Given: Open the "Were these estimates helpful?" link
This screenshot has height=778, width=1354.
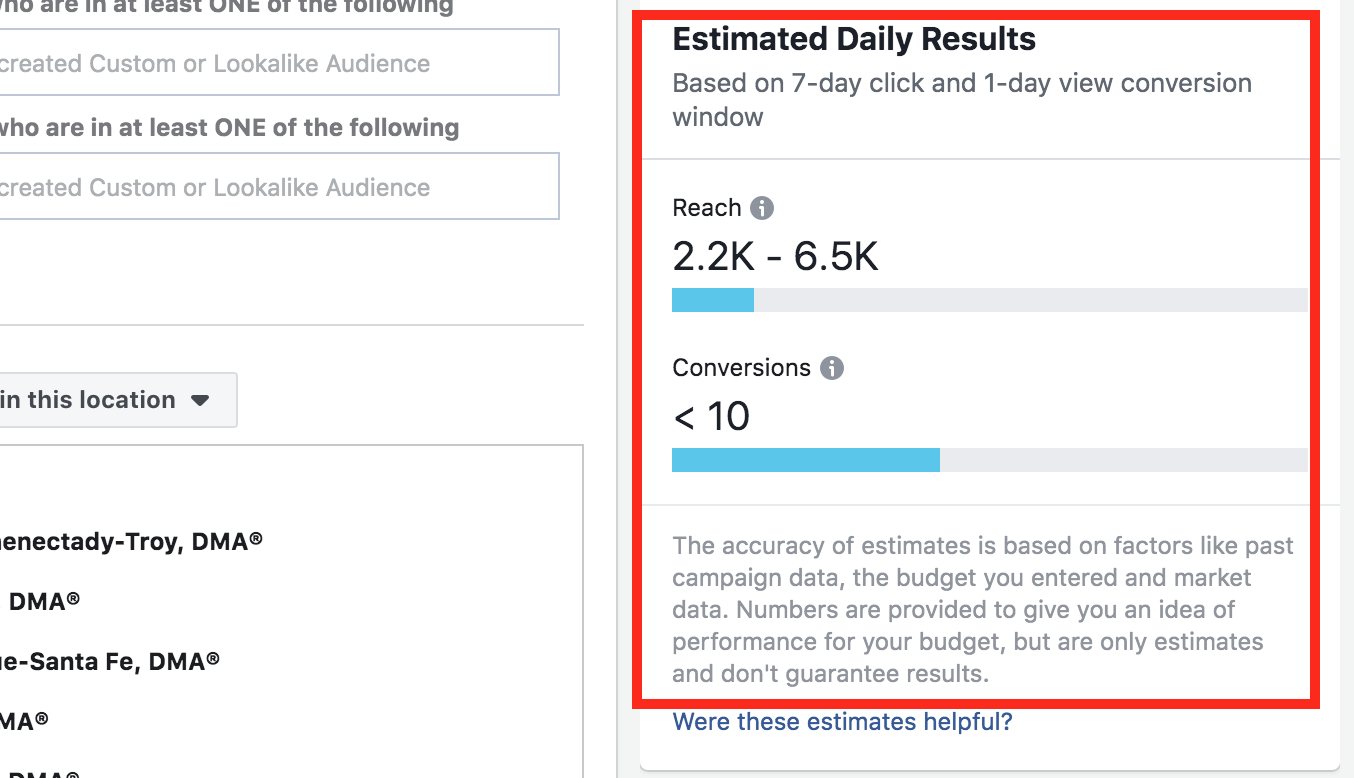Looking at the screenshot, I should 842,721.
